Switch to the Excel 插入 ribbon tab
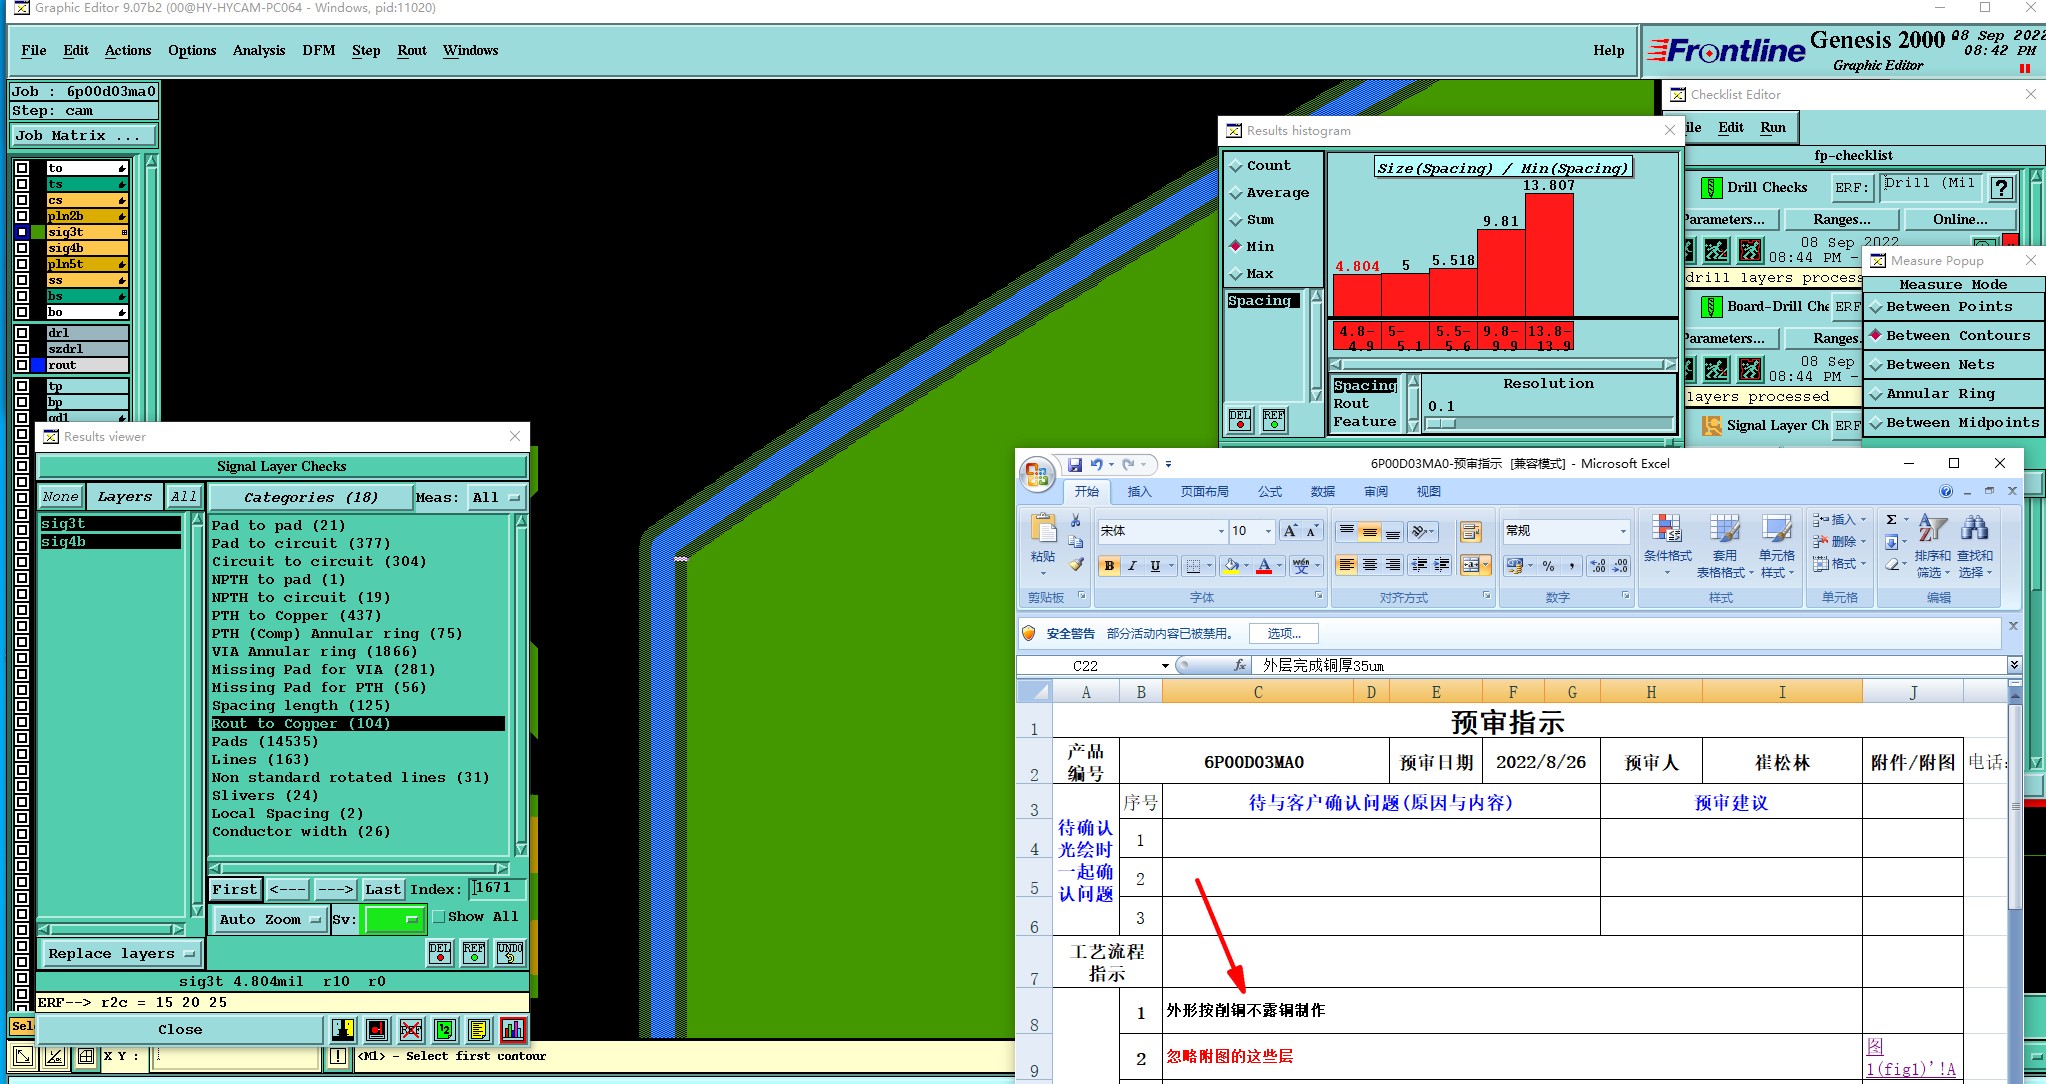The width and height of the screenshot is (2046, 1084). (x=1139, y=491)
